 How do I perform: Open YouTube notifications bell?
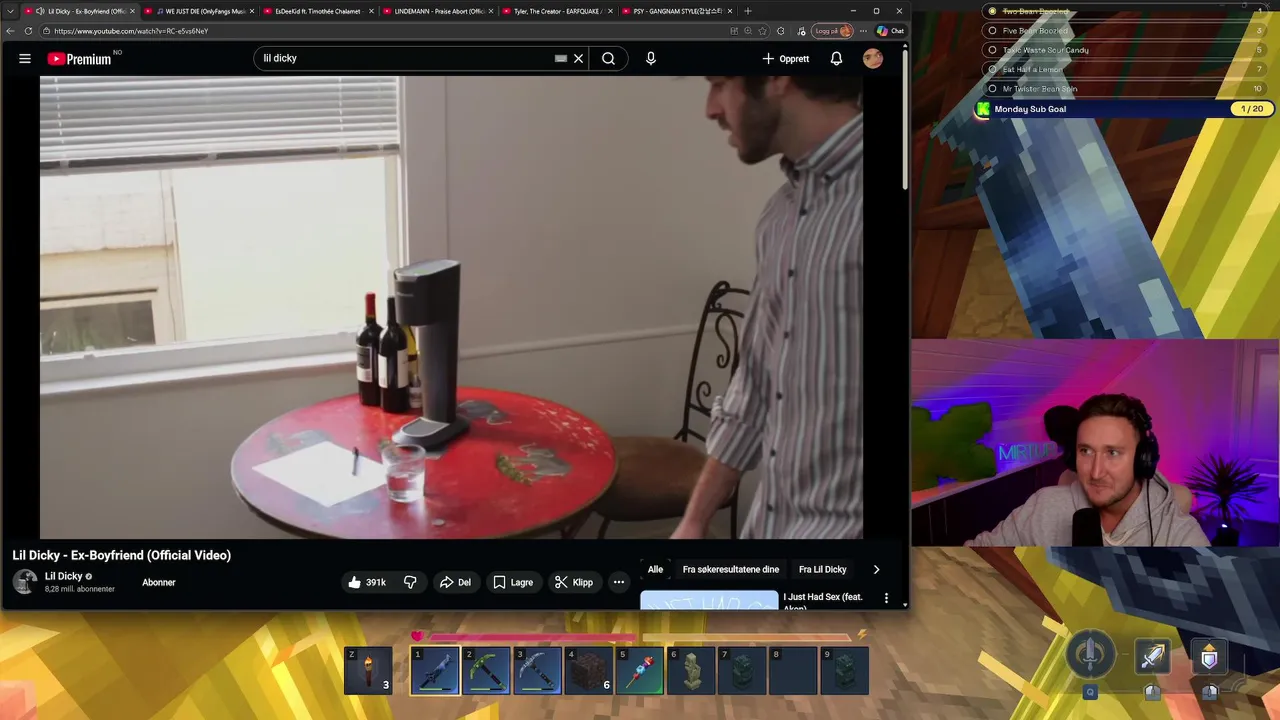click(836, 59)
